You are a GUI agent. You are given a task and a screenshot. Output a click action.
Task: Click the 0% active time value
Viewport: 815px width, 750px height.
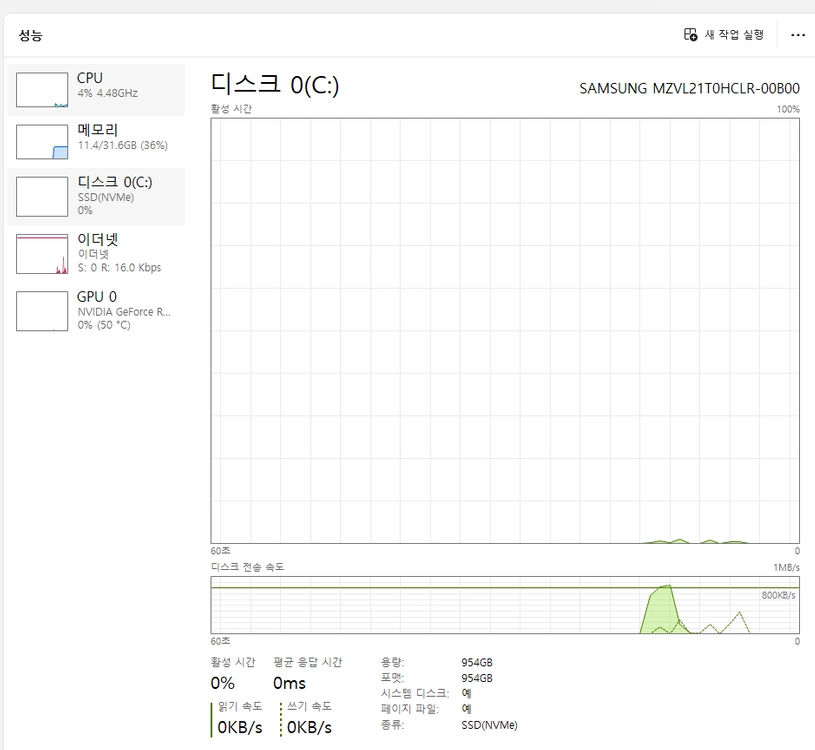(222, 683)
